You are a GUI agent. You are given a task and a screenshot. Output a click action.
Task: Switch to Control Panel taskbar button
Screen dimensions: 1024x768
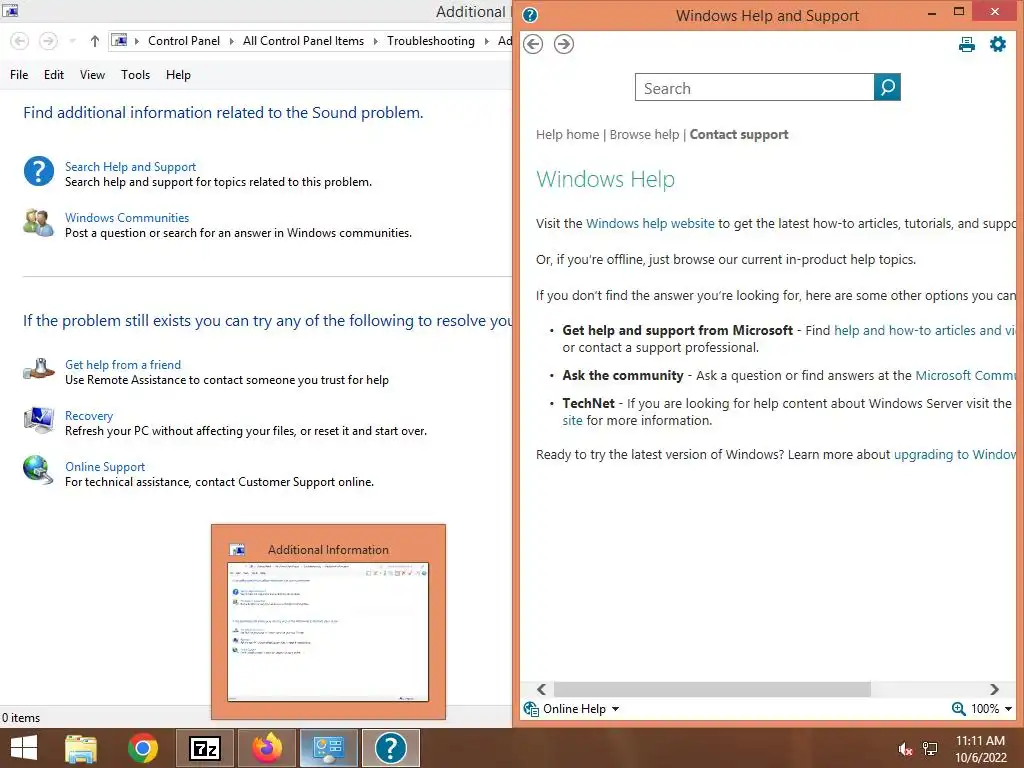pyautogui.click(x=328, y=748)
